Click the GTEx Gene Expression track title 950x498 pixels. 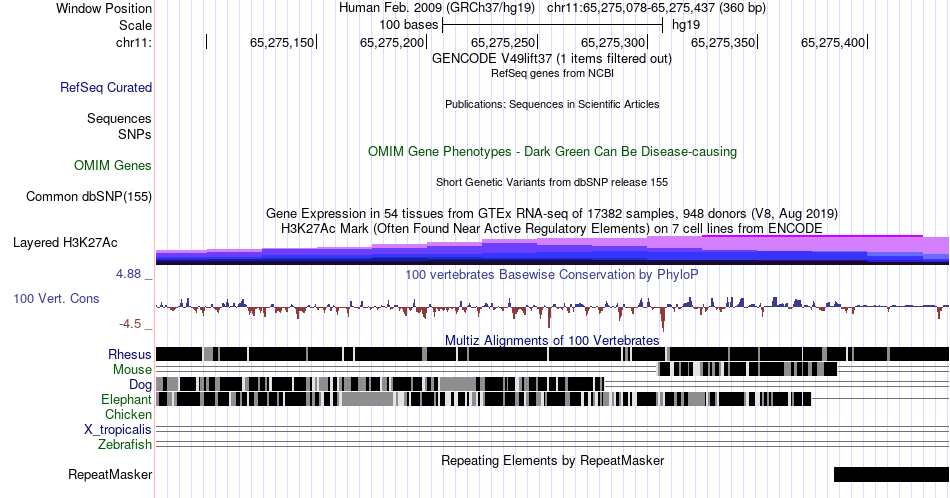tap(552, 213)
